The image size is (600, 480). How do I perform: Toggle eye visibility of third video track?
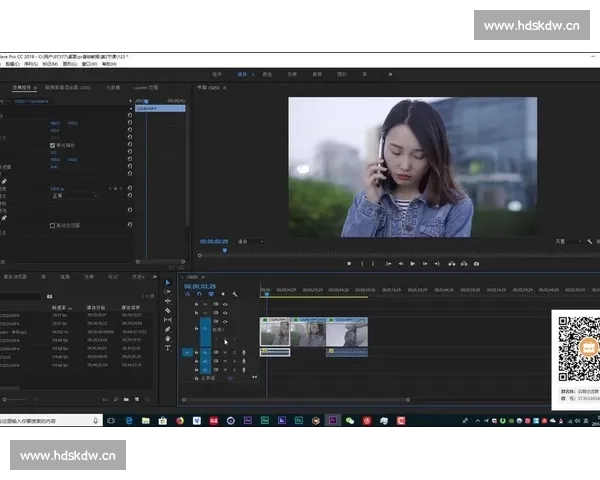(225, 322)
